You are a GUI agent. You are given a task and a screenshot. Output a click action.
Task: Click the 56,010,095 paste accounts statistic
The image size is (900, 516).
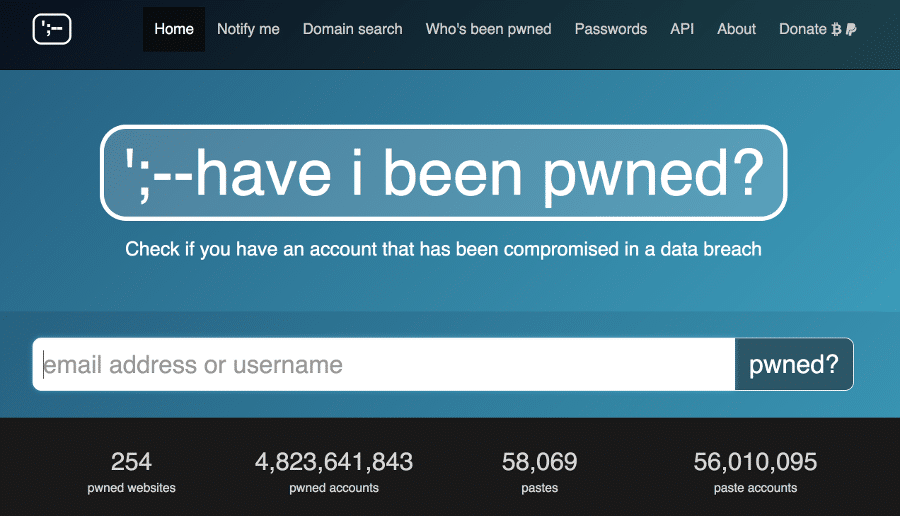(755, 462)
